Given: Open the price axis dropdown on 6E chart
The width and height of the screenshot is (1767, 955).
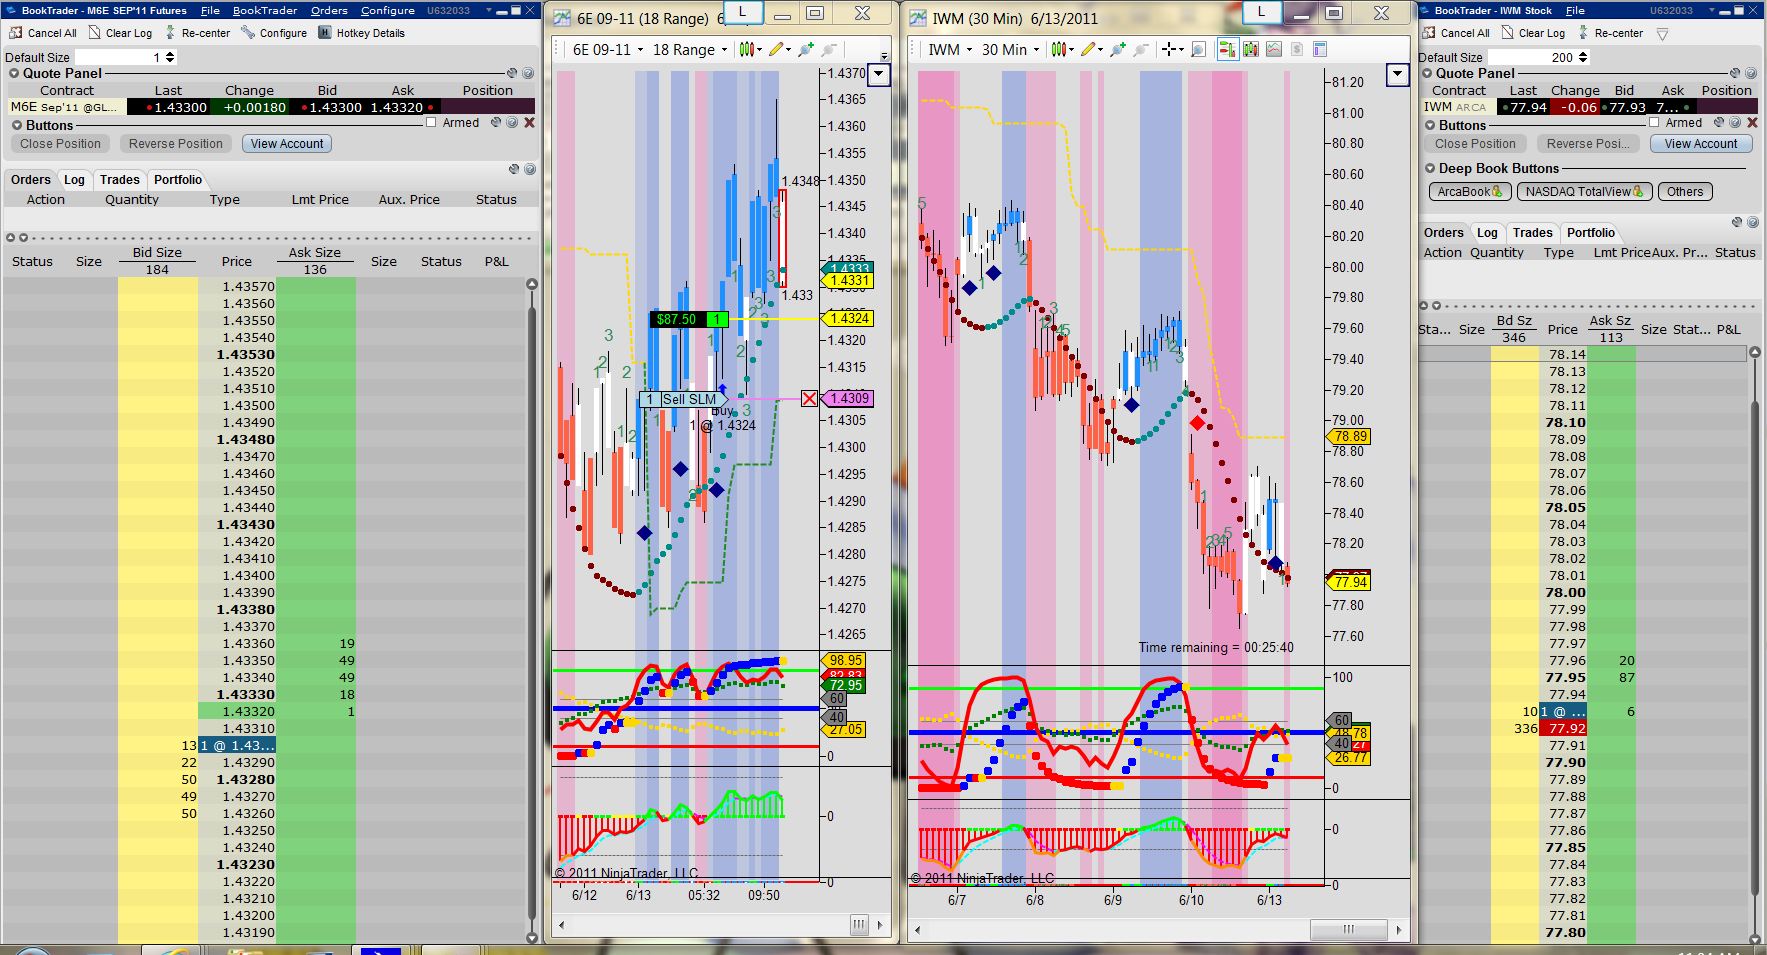Looking at the screenshot, I should 879,74.
